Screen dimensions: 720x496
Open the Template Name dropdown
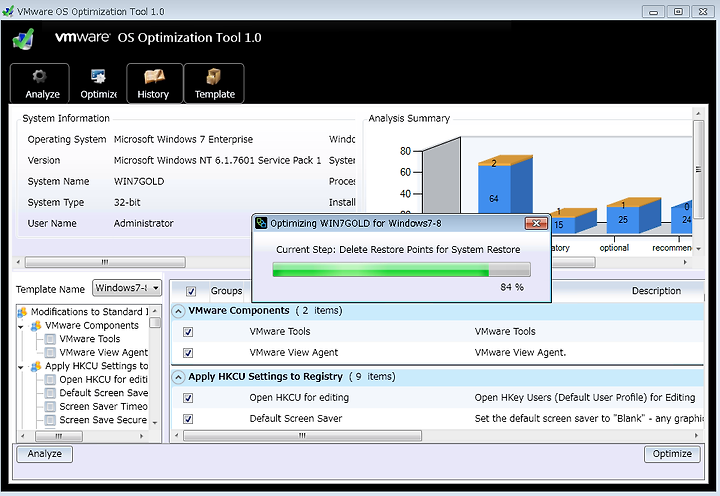[x=127, y=288]
